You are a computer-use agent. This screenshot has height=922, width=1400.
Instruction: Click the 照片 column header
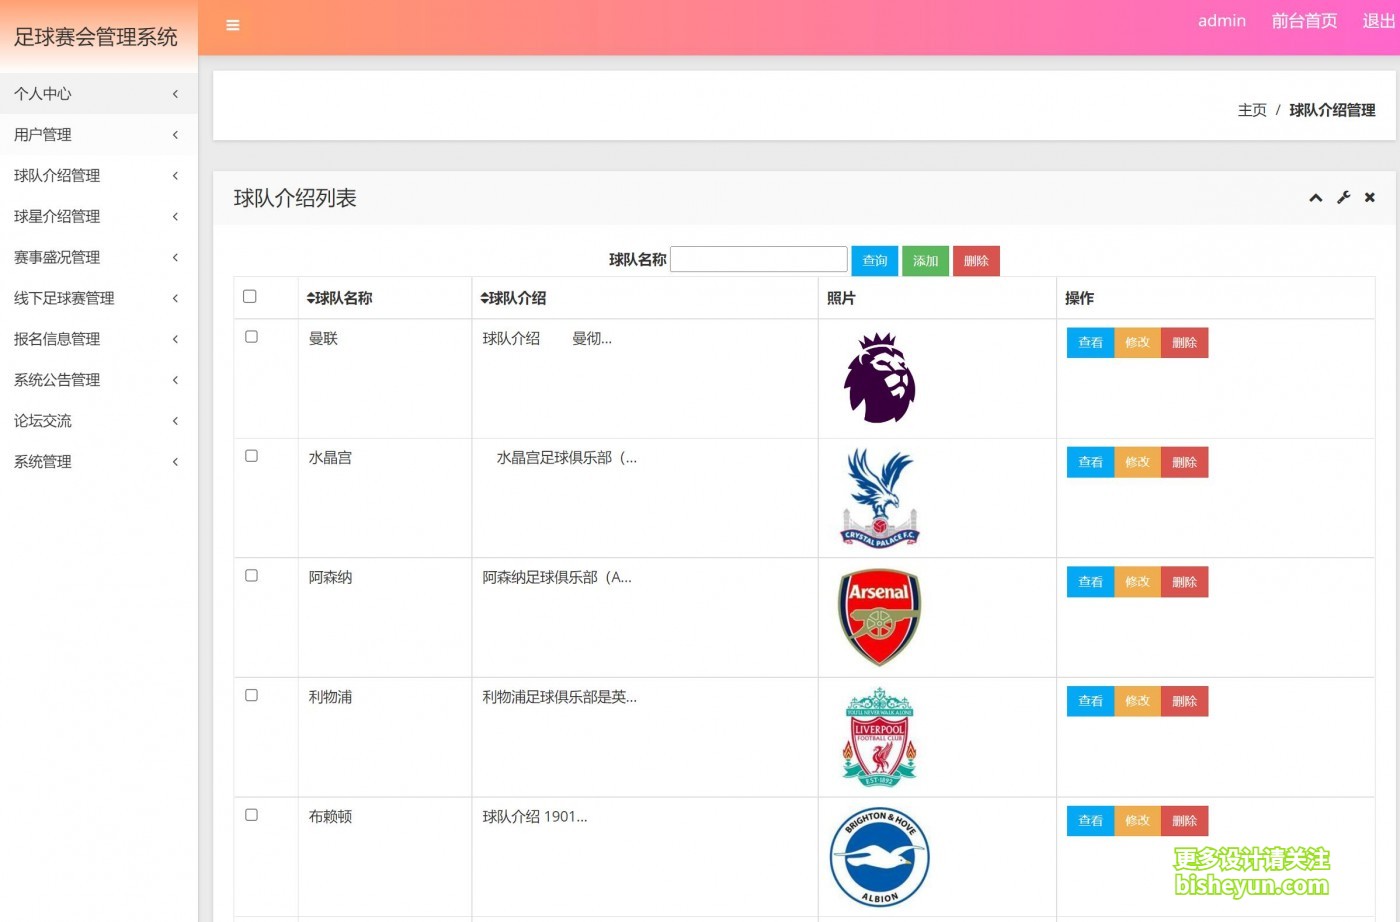coord(841,298)
